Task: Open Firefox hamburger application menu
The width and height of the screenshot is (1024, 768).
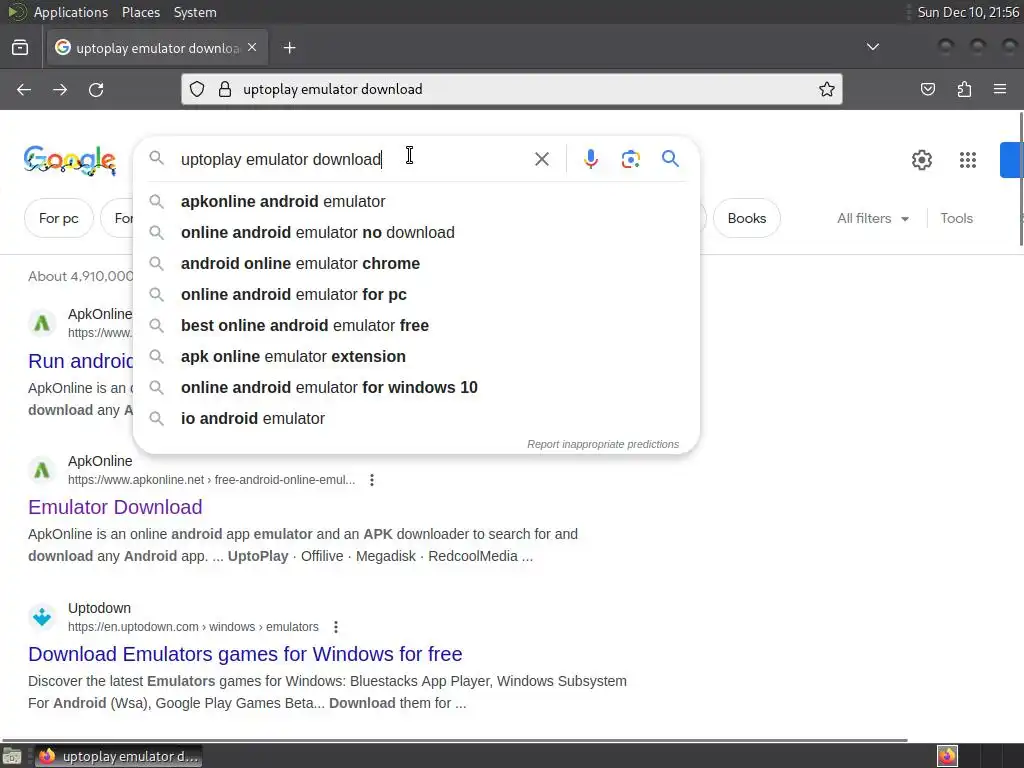Action: [1000, 89]
